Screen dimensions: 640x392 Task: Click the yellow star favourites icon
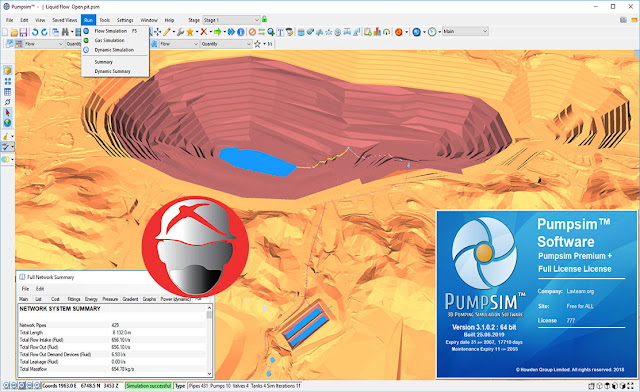190,32
